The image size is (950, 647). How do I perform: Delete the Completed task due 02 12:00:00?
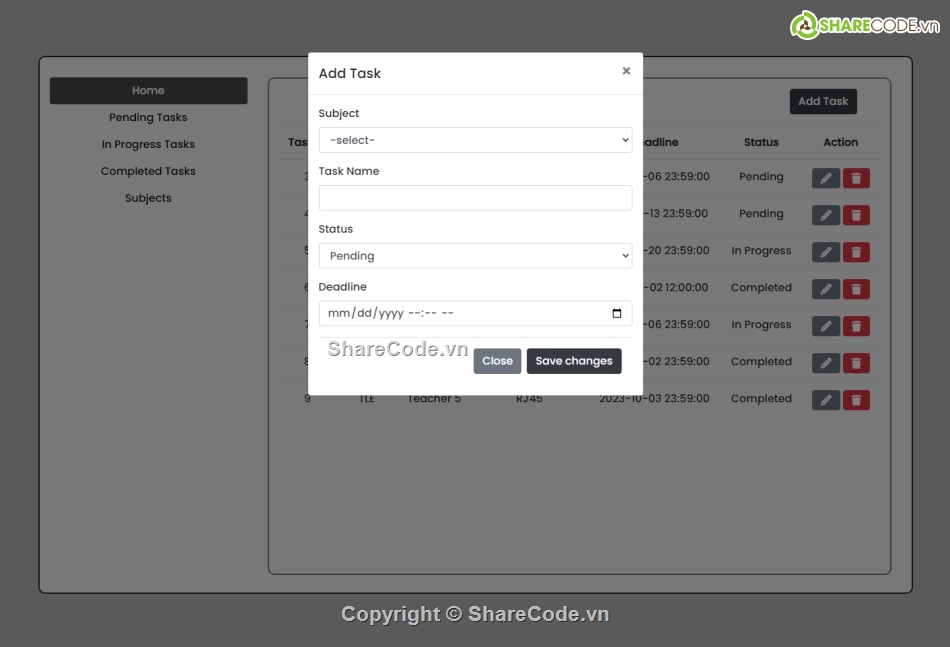(856, 289)
